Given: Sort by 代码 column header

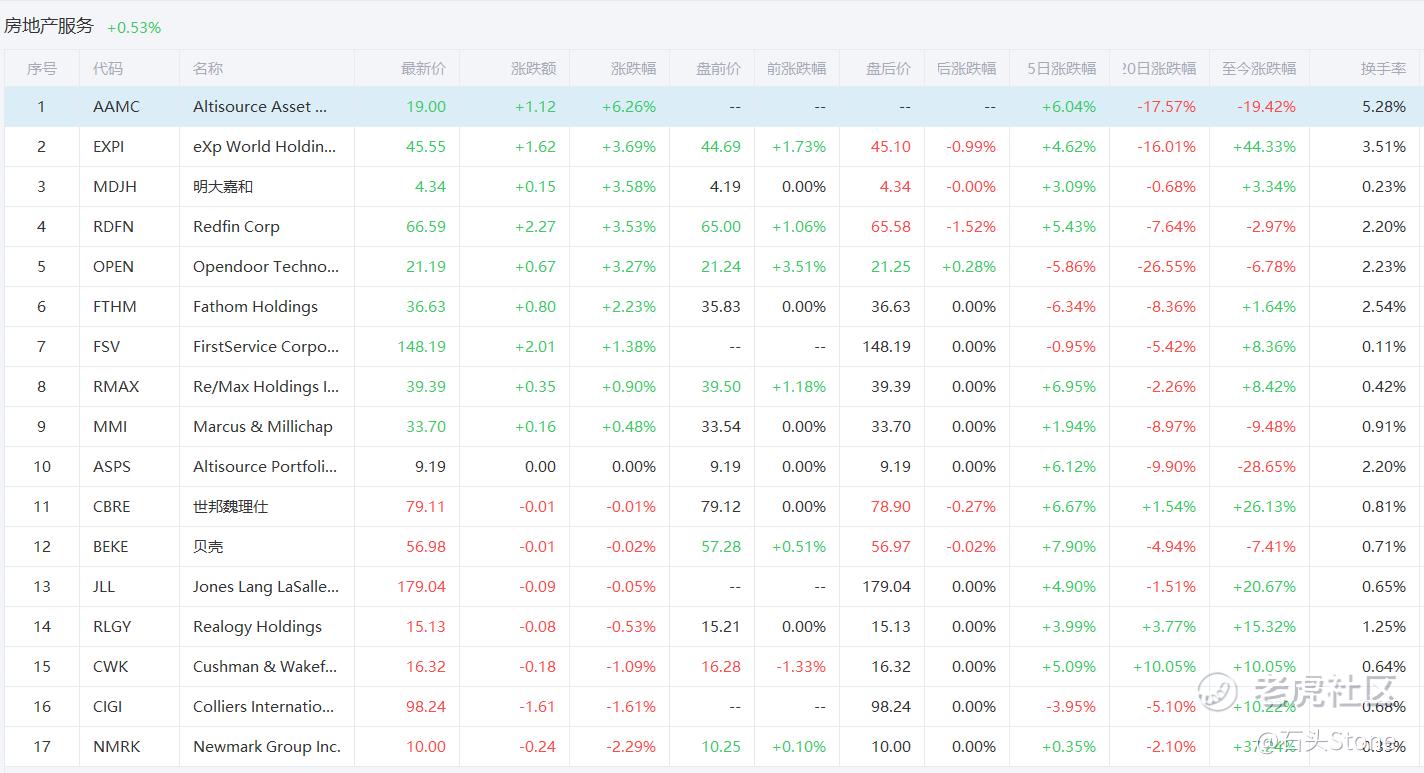Looking at the screenshot, I should pos(108,69).
